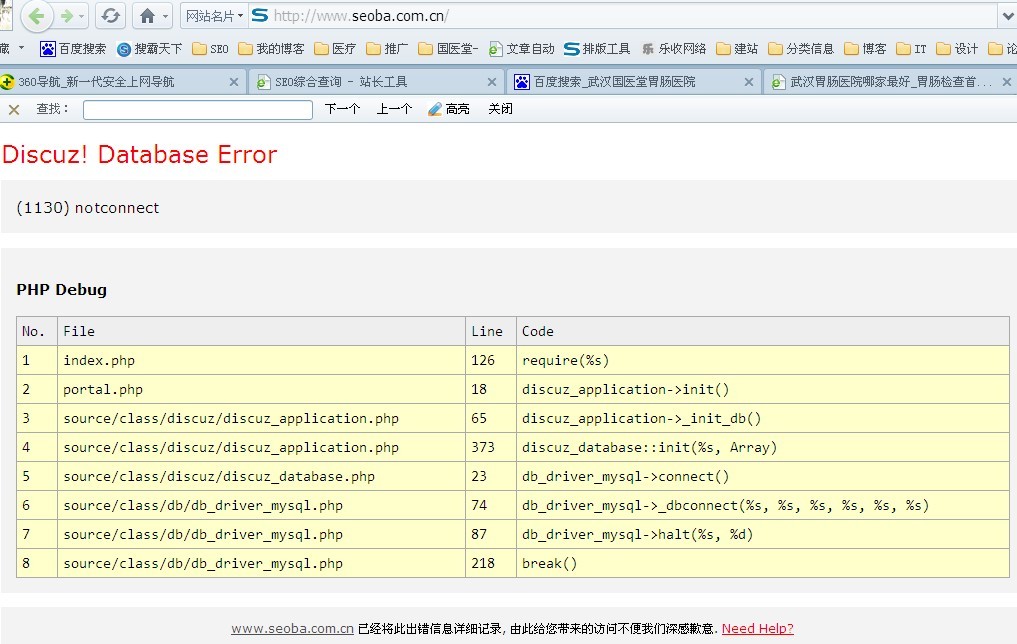Screen dimensions: 1017x644
Task: Expand the address bar history dropdown
Action: (1008, 16)
